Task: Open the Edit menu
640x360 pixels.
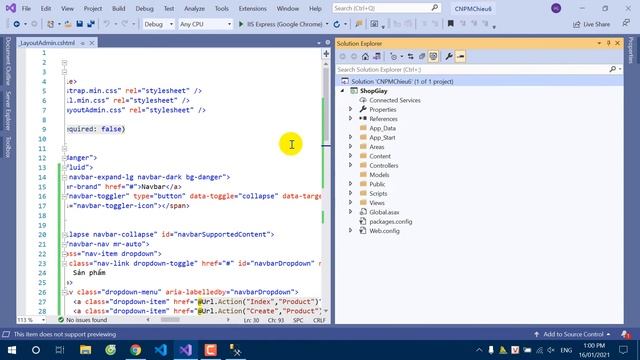Action: 46,9
